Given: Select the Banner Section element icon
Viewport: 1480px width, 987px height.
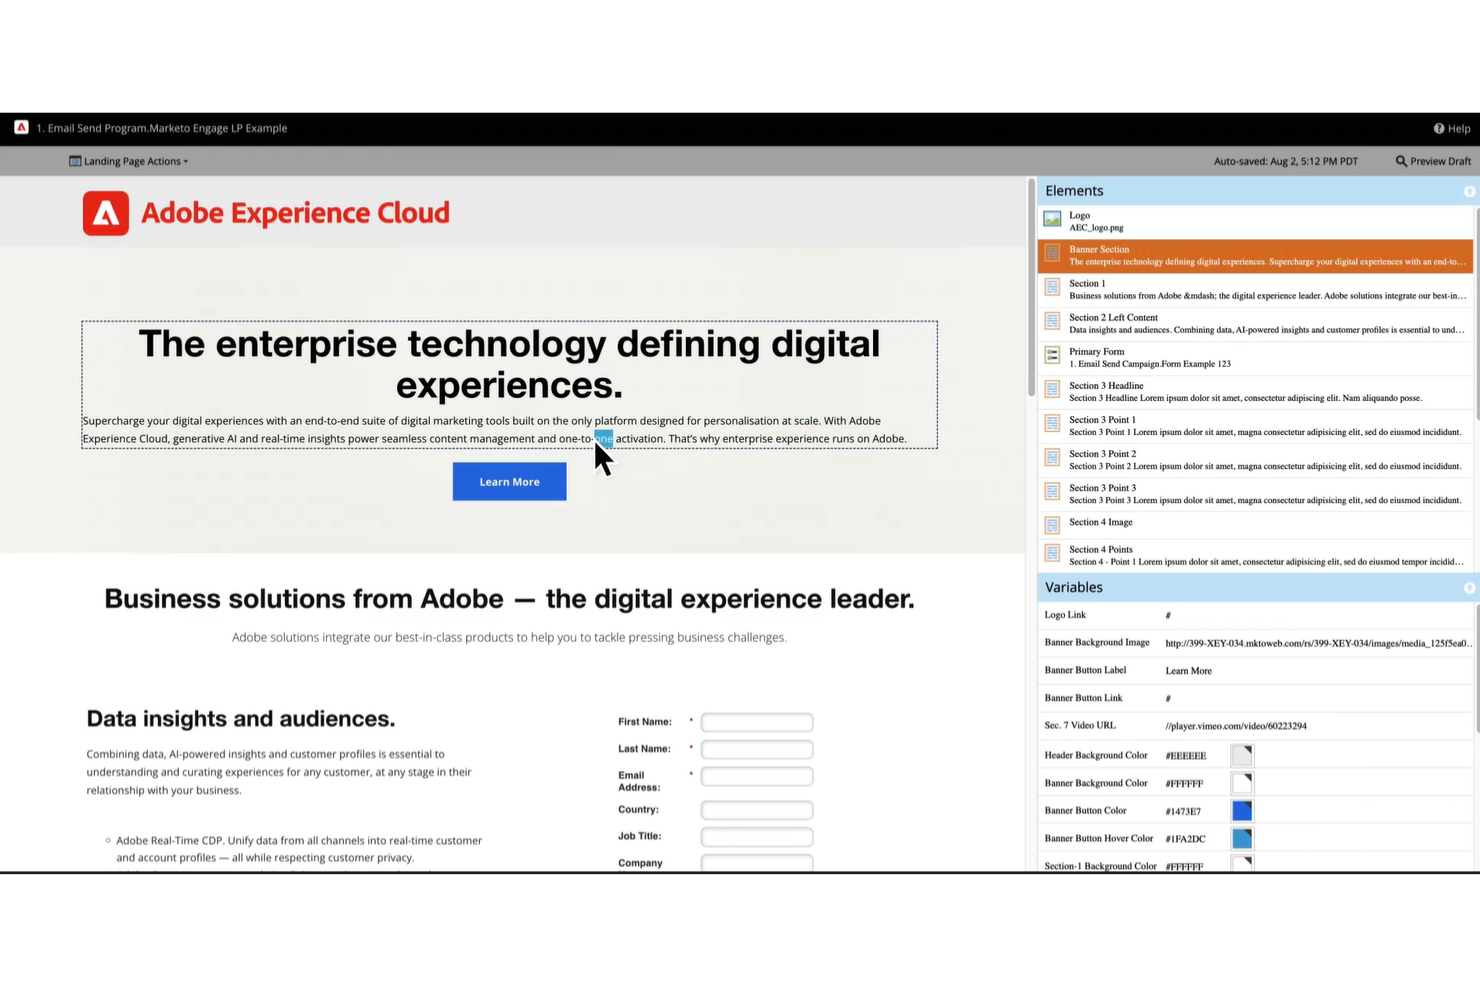Looking at the screenshot, I should pyautogui.click(x=1052, y=253).
